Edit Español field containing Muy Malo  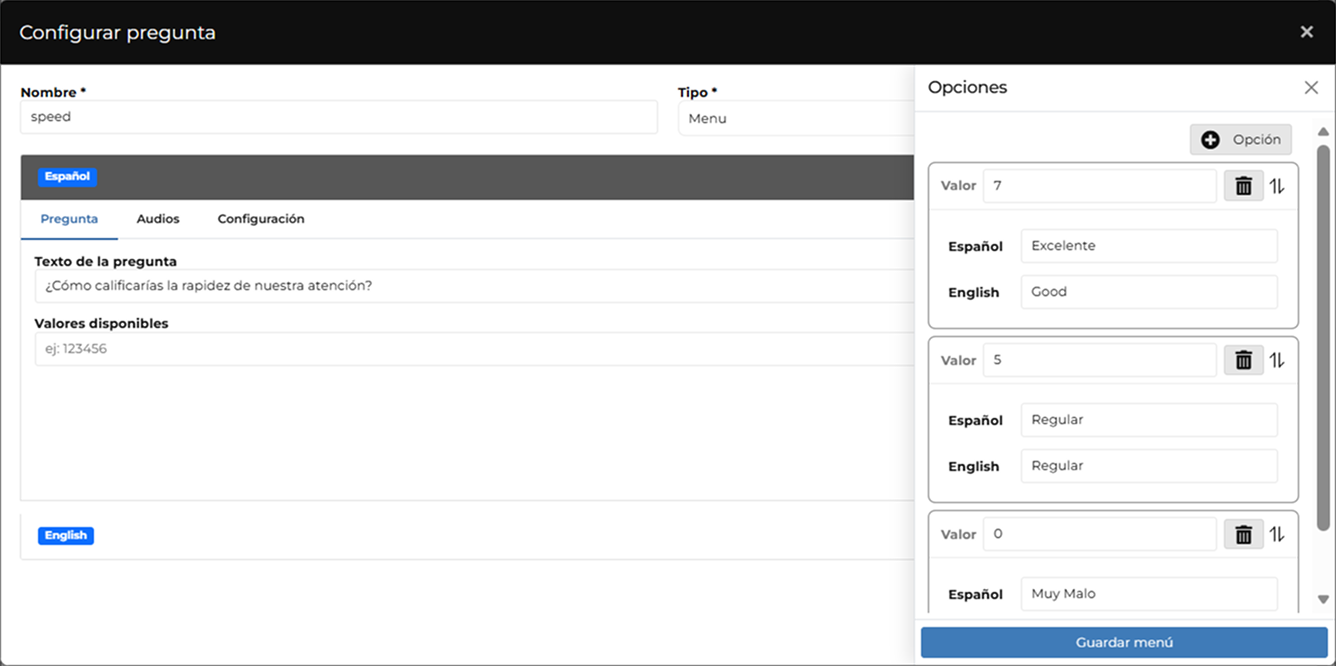point(1149,594)
